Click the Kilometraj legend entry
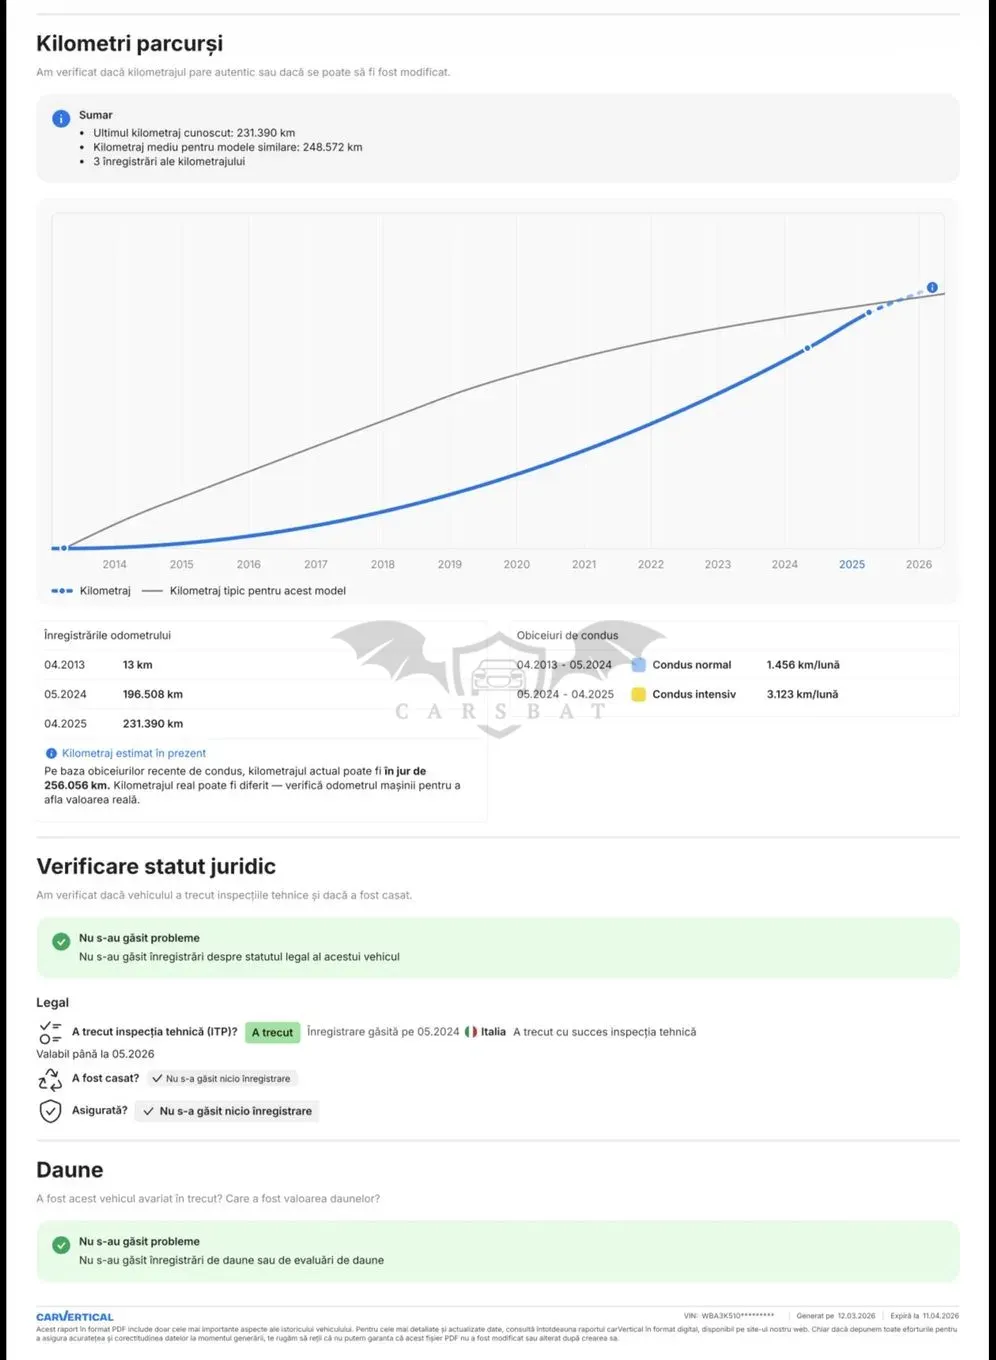The width and height of the screenshot is (996, 1360). 91,591
